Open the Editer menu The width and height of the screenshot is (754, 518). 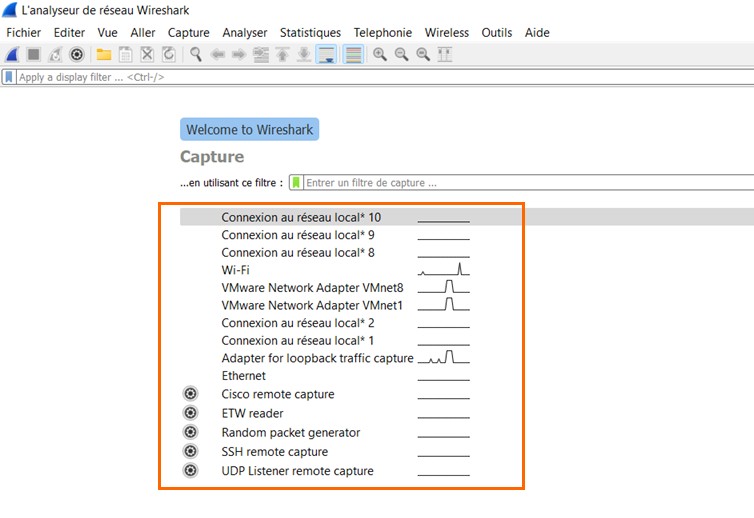pyautogui.click(x=69, y=33)
